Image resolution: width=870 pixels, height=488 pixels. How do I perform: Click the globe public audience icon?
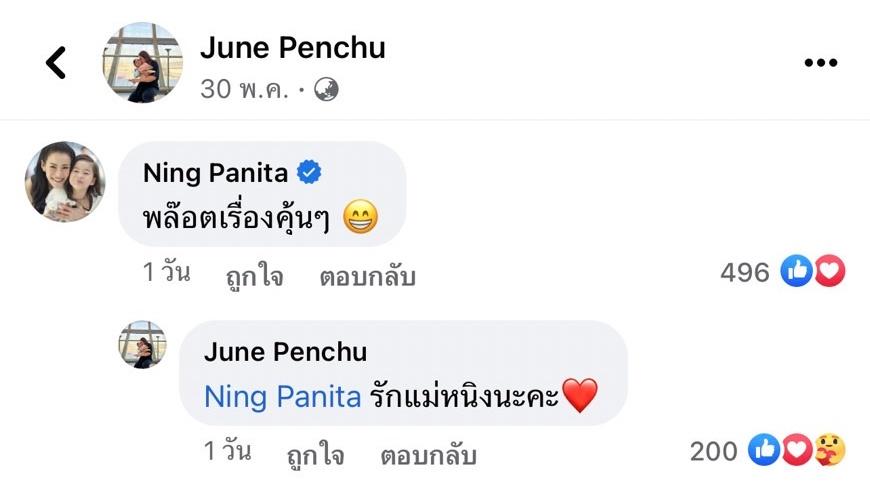pos(327,89)
